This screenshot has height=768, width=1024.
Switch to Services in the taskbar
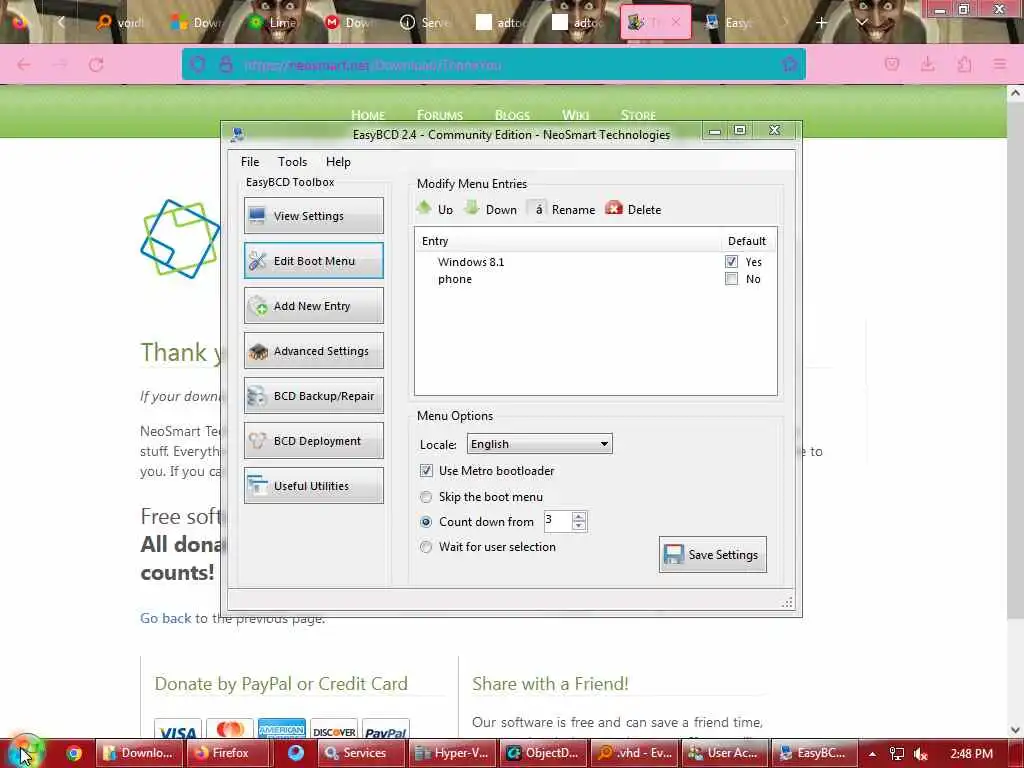360,753
